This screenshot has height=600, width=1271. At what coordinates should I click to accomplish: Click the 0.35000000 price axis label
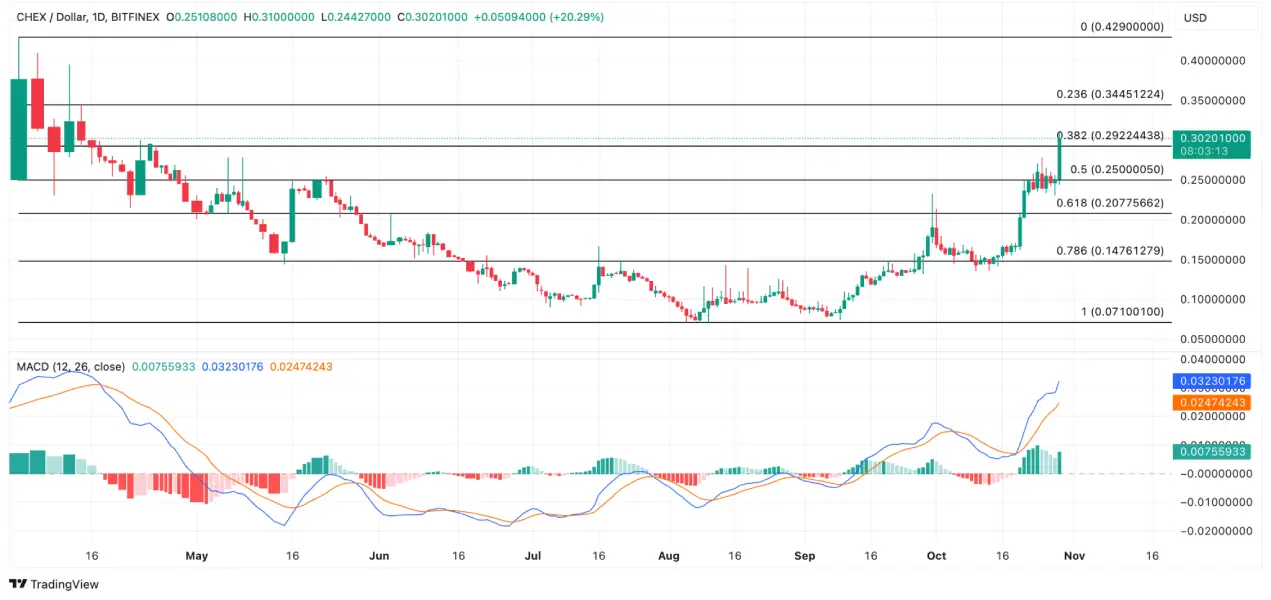pyautogui.click(x=1212, y=101)
